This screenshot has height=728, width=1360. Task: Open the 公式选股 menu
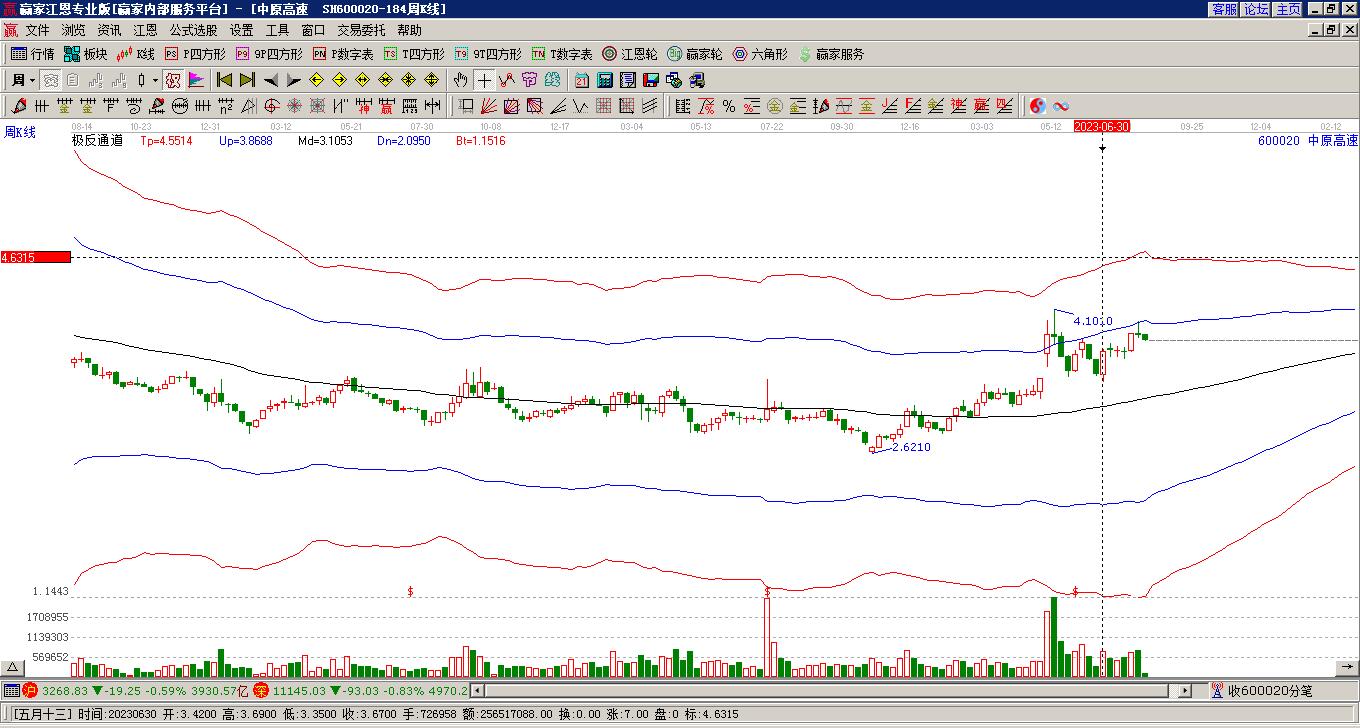tap(193, 31)
